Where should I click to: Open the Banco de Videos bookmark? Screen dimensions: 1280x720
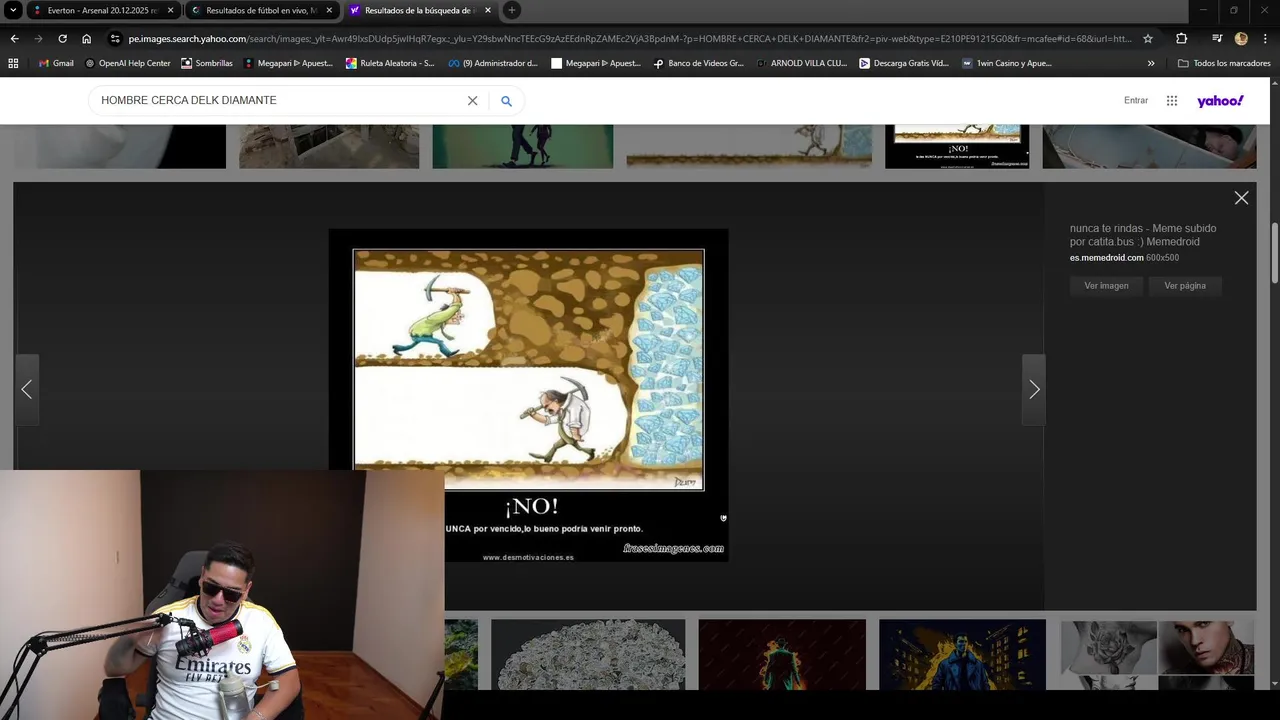699,63
